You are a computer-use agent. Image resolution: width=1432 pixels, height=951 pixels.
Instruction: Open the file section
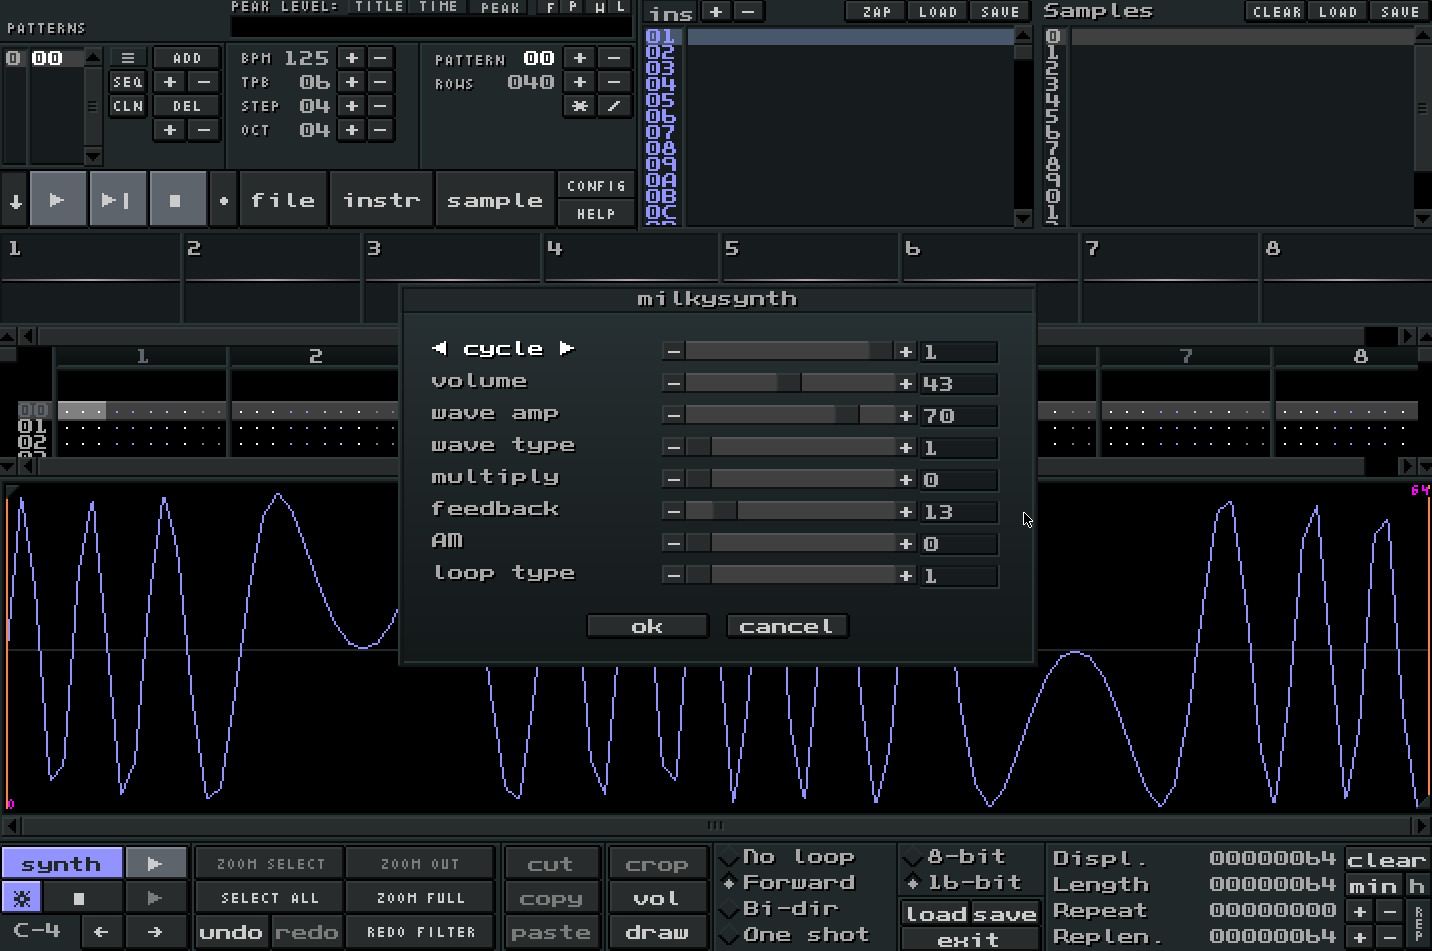tap(283, 200)
